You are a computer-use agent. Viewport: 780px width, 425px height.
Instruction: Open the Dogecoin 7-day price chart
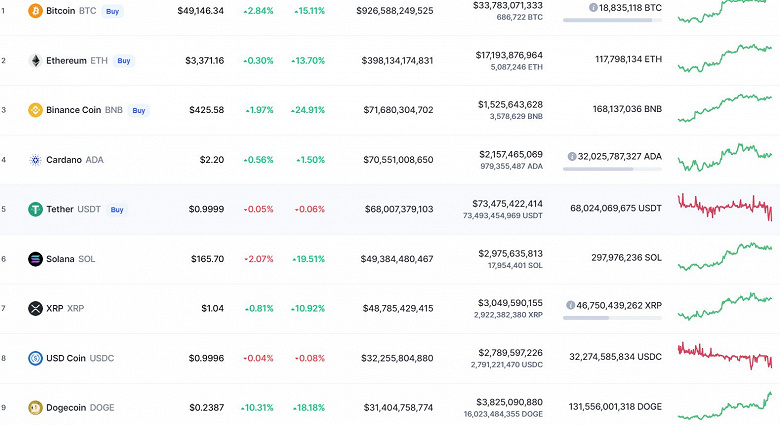[x=724, y=406]
